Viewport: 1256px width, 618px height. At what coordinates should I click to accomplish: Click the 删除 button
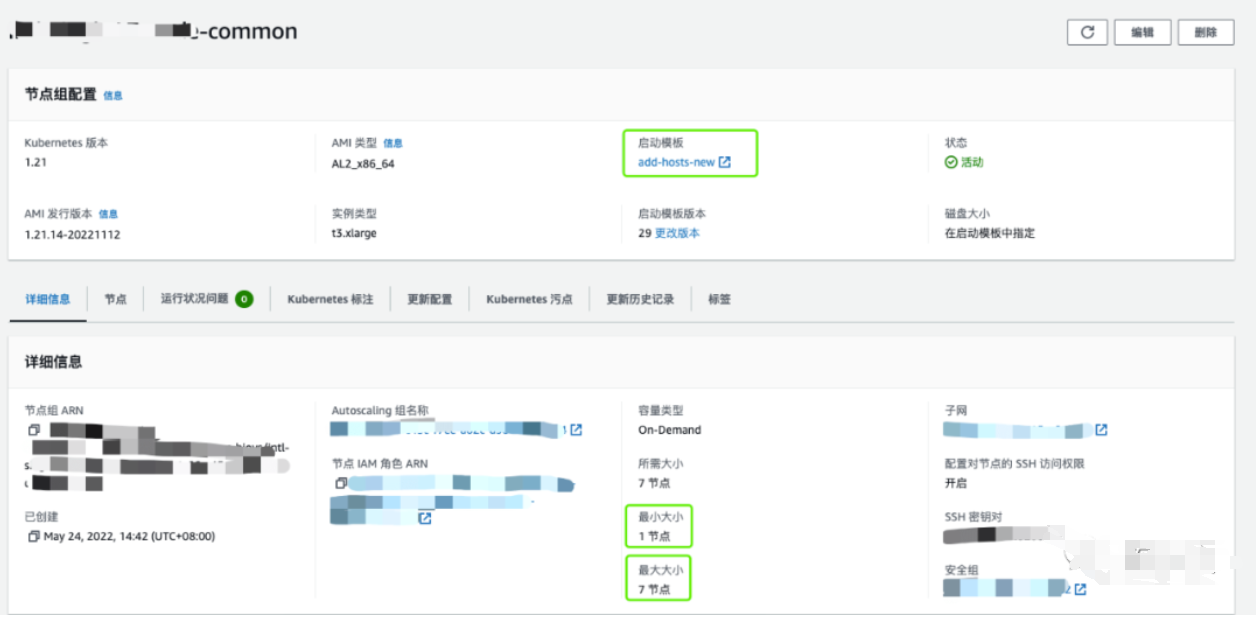tap(1205, 32)
